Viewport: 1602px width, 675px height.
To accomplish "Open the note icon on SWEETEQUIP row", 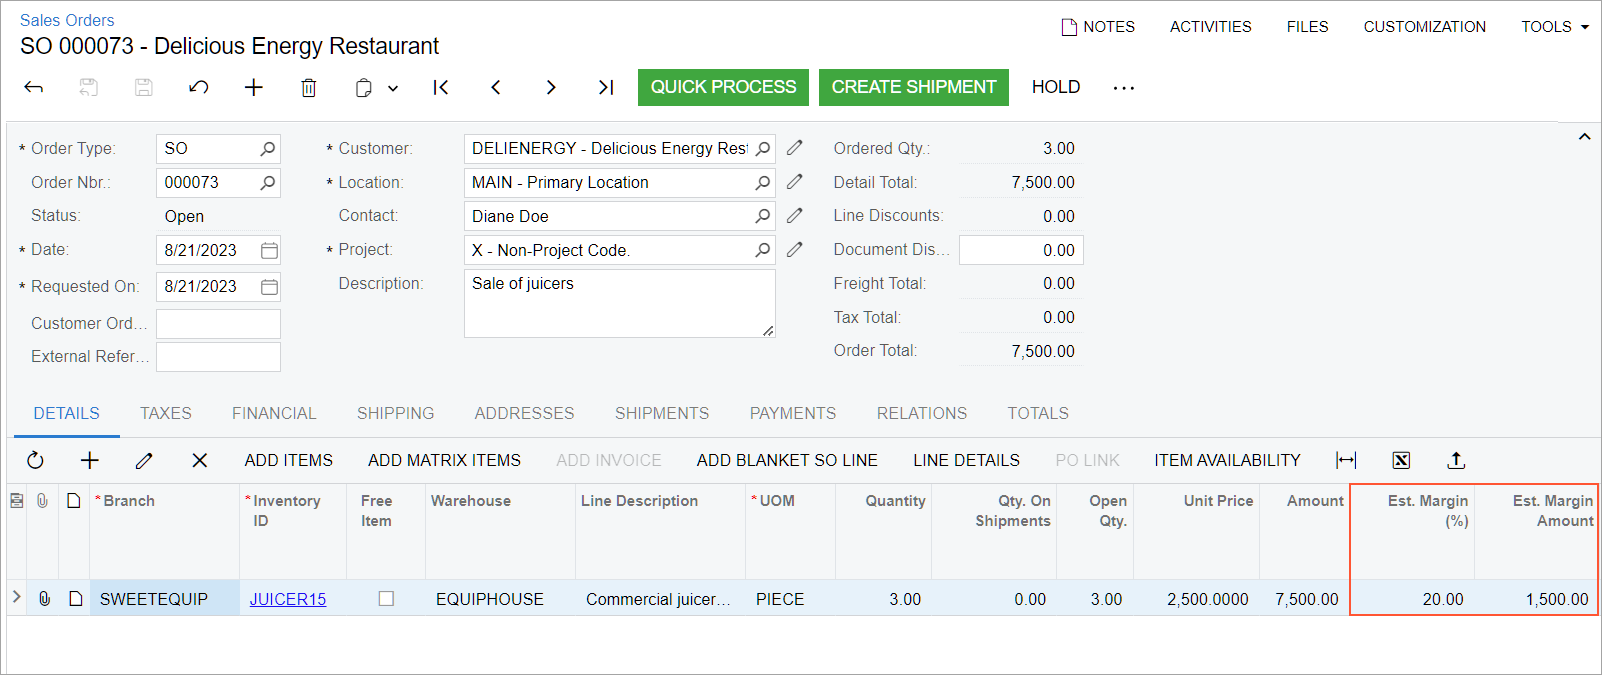I will [75, 598].
